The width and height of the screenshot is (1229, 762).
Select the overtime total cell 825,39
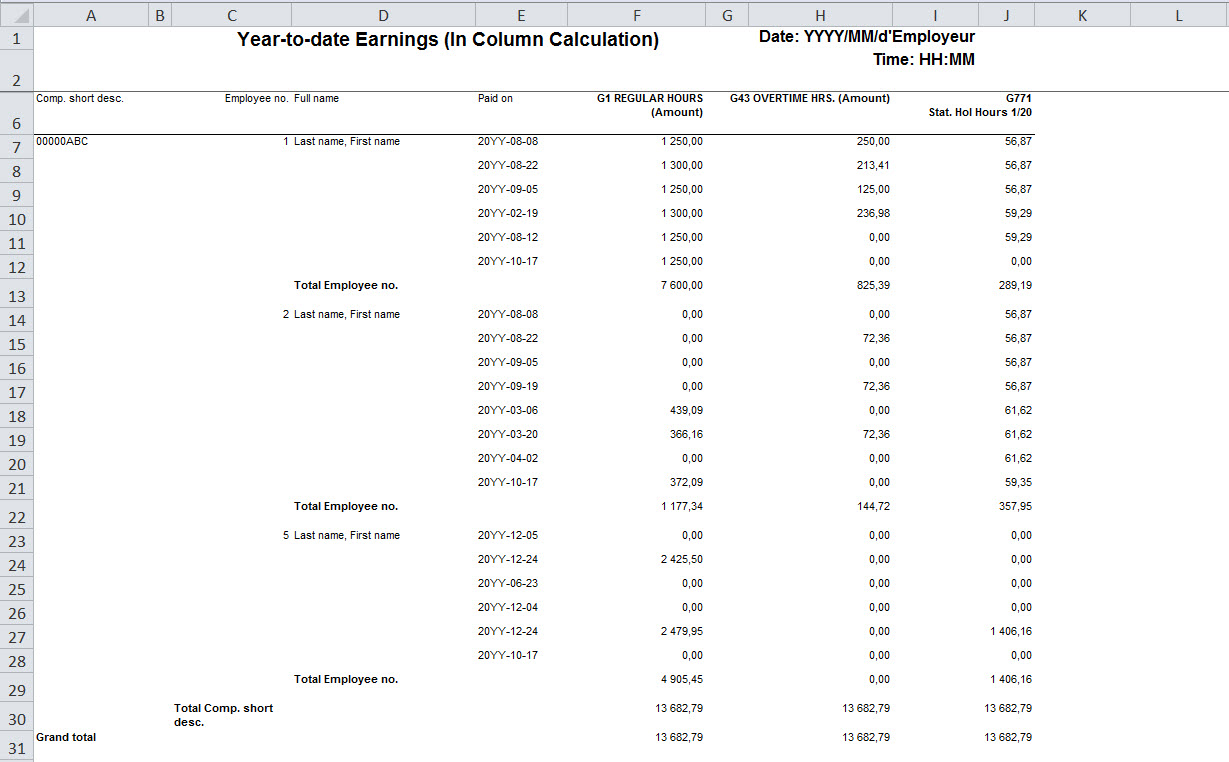866,286
